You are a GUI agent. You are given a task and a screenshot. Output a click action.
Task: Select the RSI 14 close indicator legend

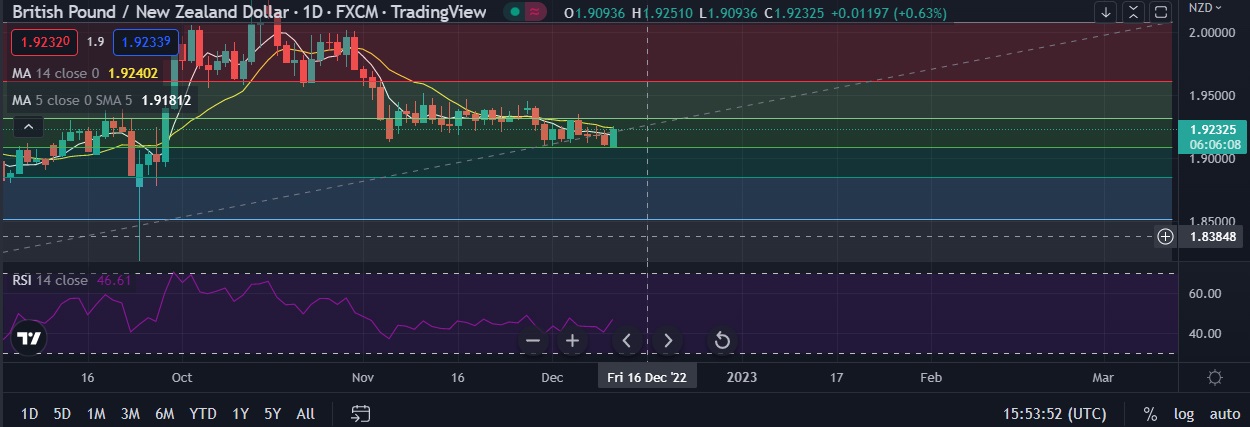[50, 280]
